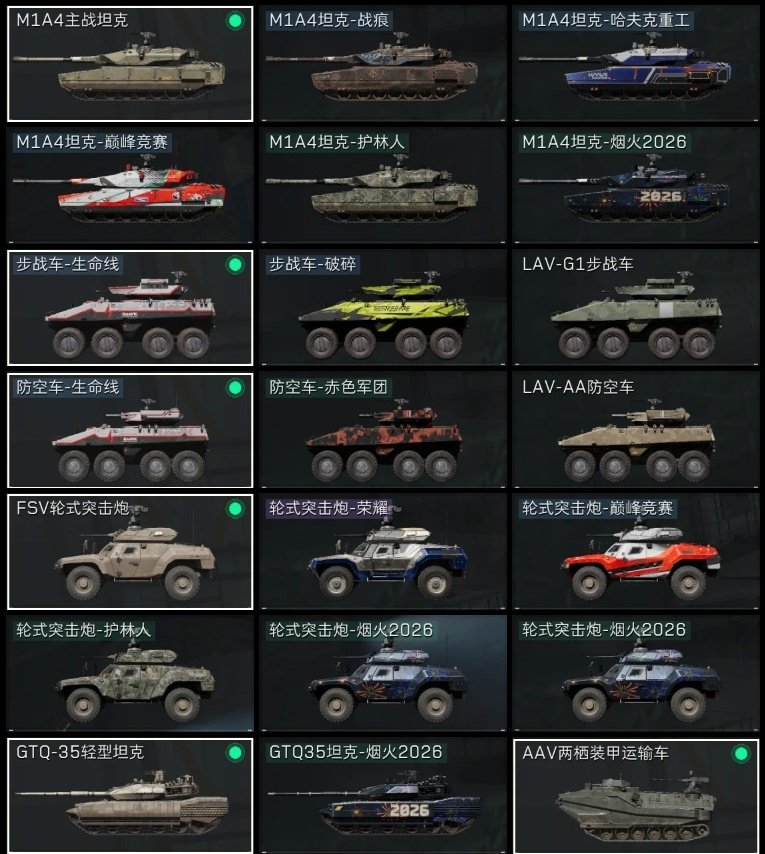
Task: Choose the 轮式突击炮-巅峰竞赛 skin
Action: (636, 552)
